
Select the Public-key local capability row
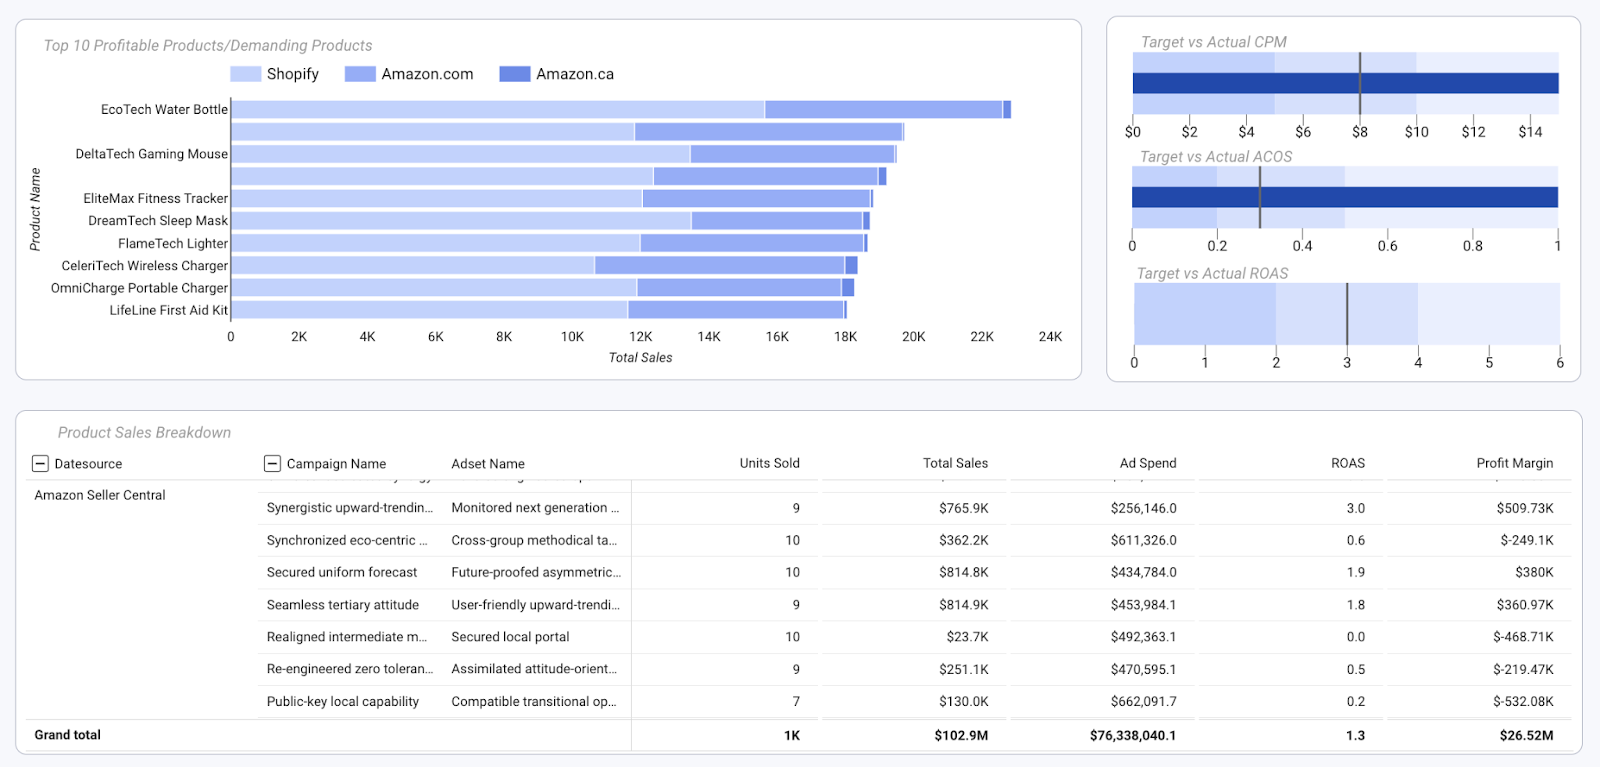pos(342,702)
